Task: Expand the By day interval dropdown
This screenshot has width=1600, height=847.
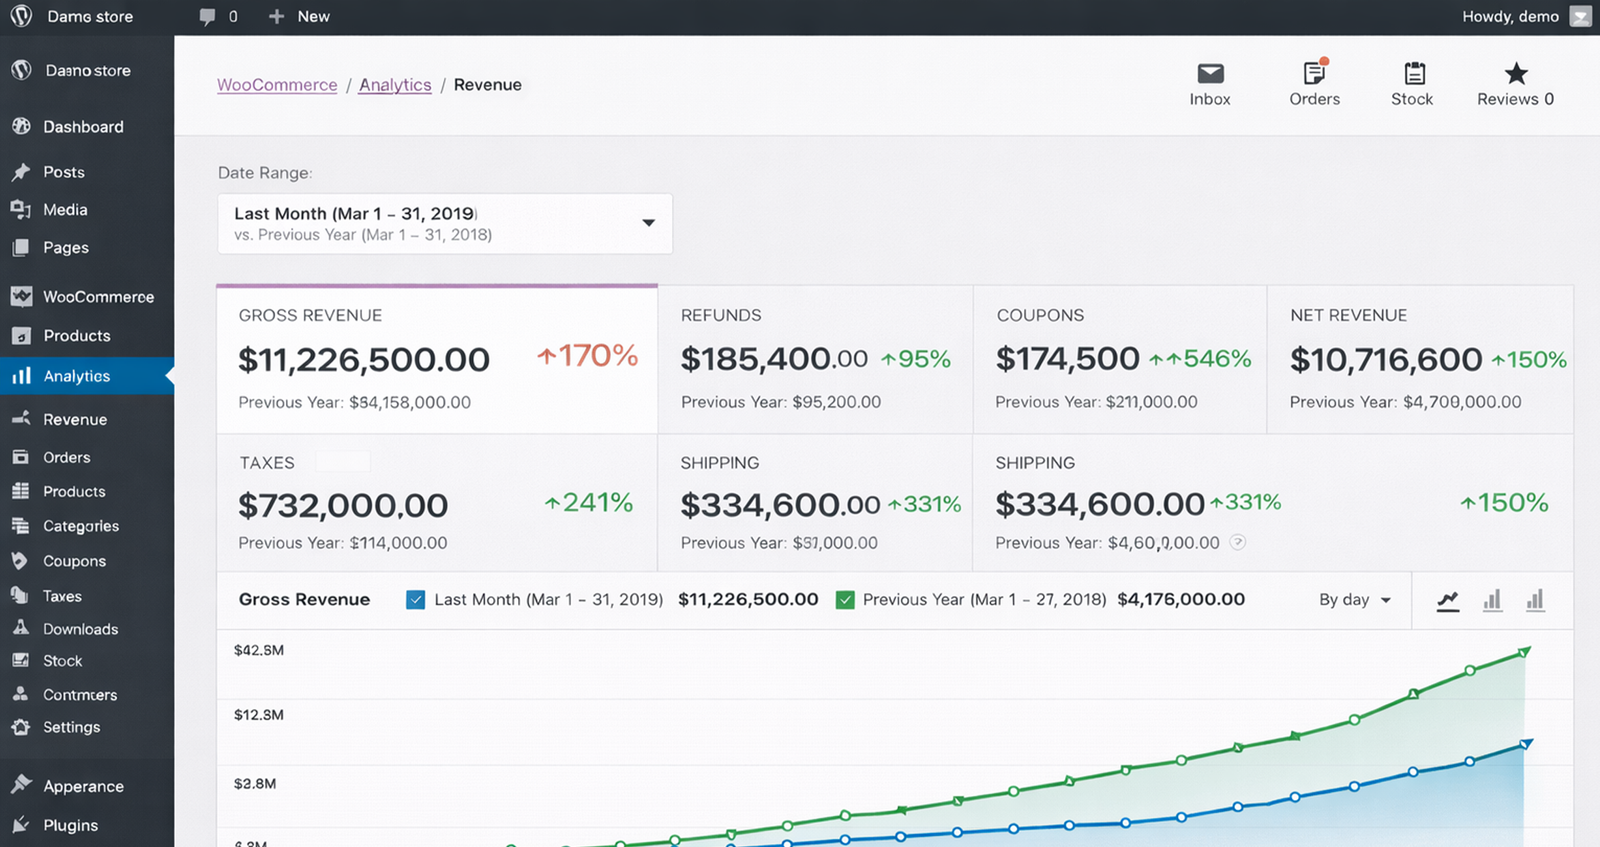Action: [1355, 600]
